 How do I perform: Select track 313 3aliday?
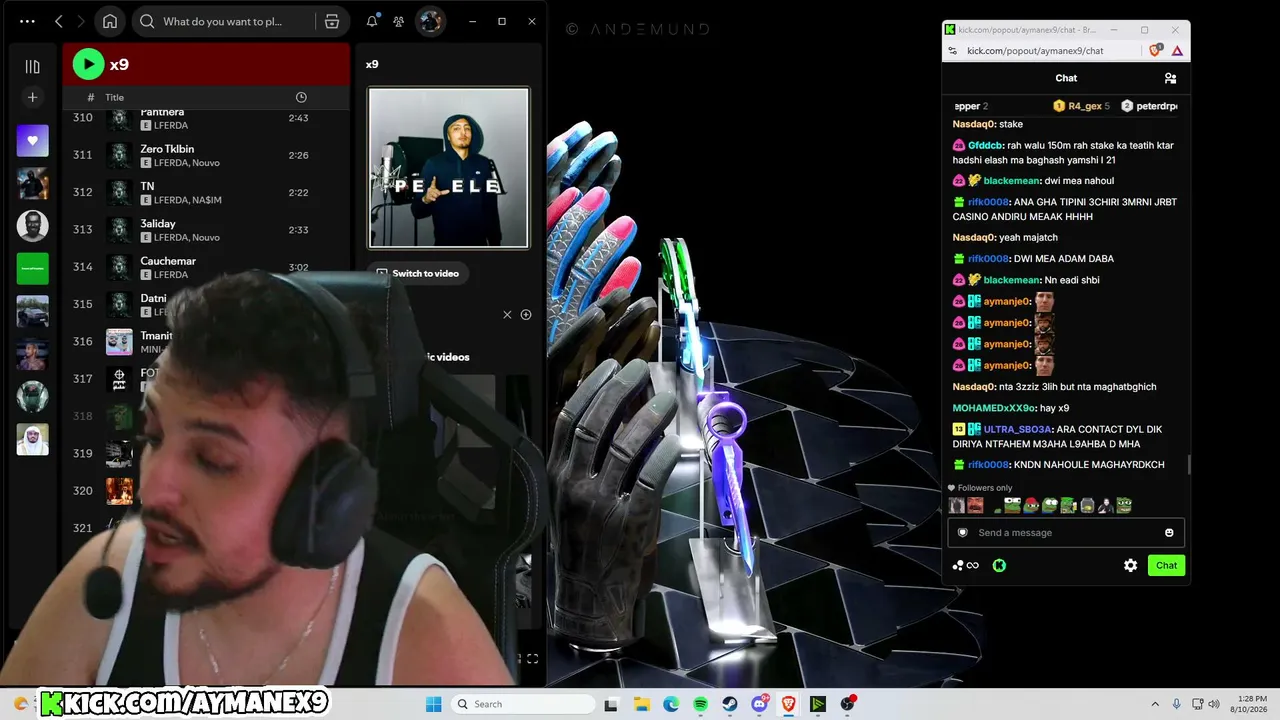tap(205, 229)
